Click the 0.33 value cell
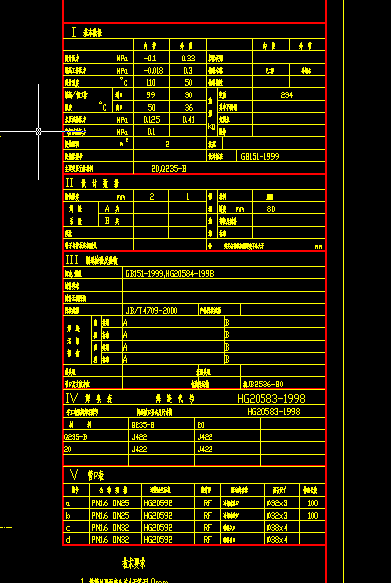 [188, 58]
